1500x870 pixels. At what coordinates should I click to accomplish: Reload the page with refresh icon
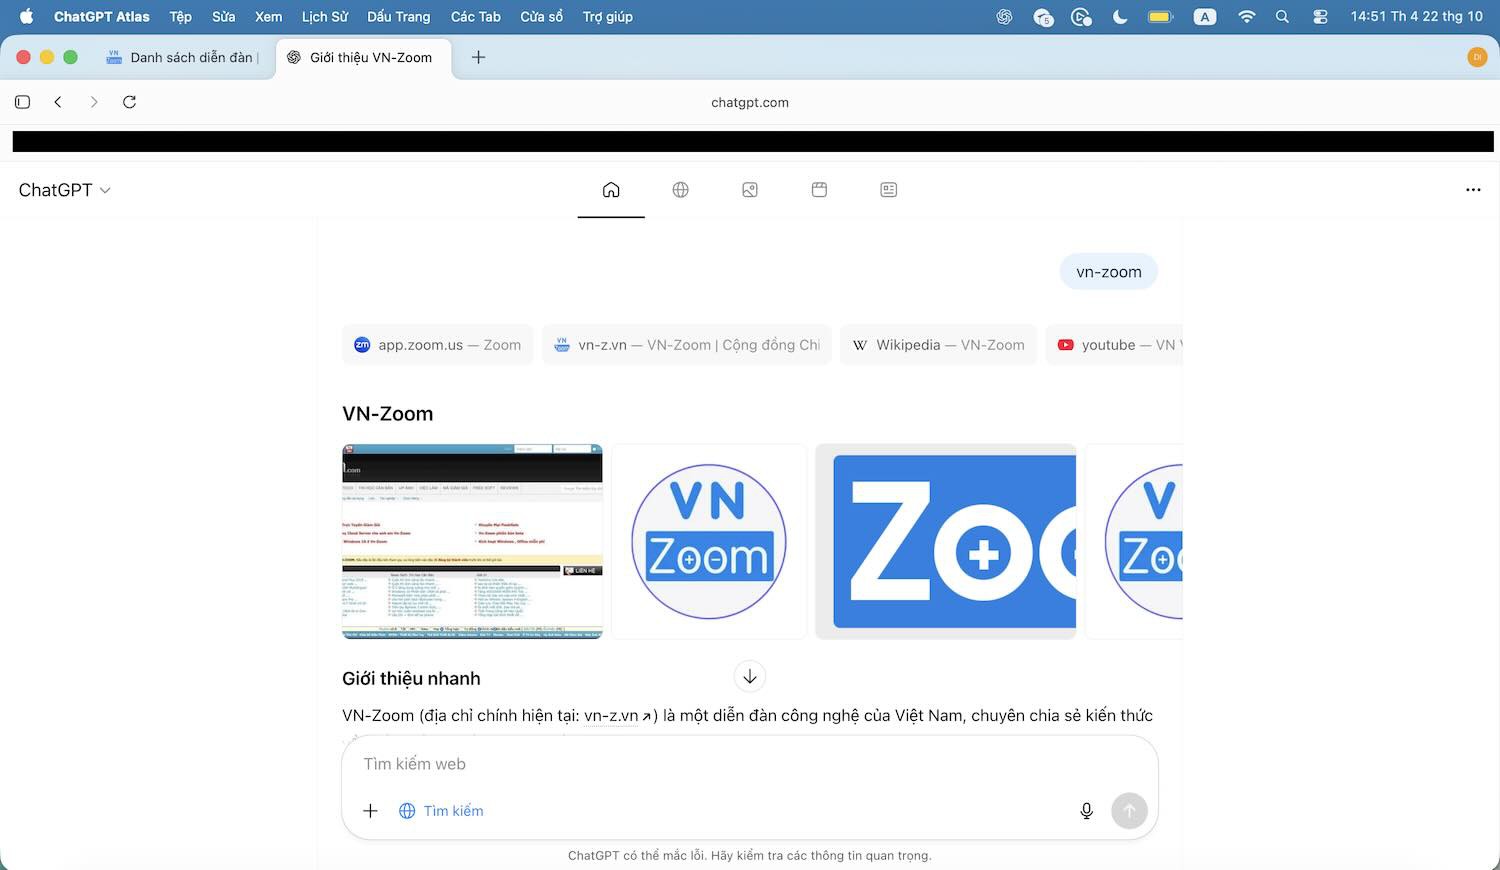[x=129, y=102]
